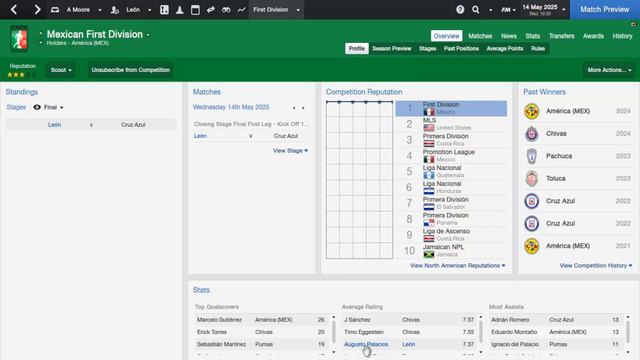The width and height of the screenshot is (640, 360).
Task: Click the Jamaica flag under Jamaican NPL
Action: pos(429,254)
